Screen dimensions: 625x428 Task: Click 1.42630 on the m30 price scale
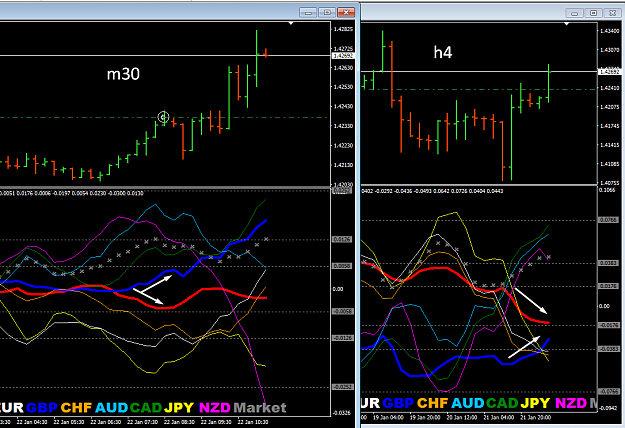click(343, 68)
